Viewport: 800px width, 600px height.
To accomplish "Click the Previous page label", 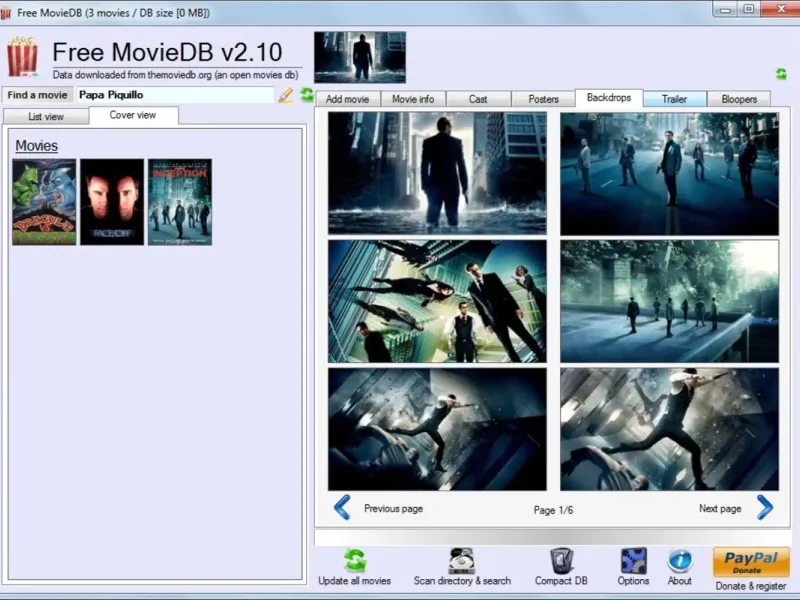I will coord(393,509).
